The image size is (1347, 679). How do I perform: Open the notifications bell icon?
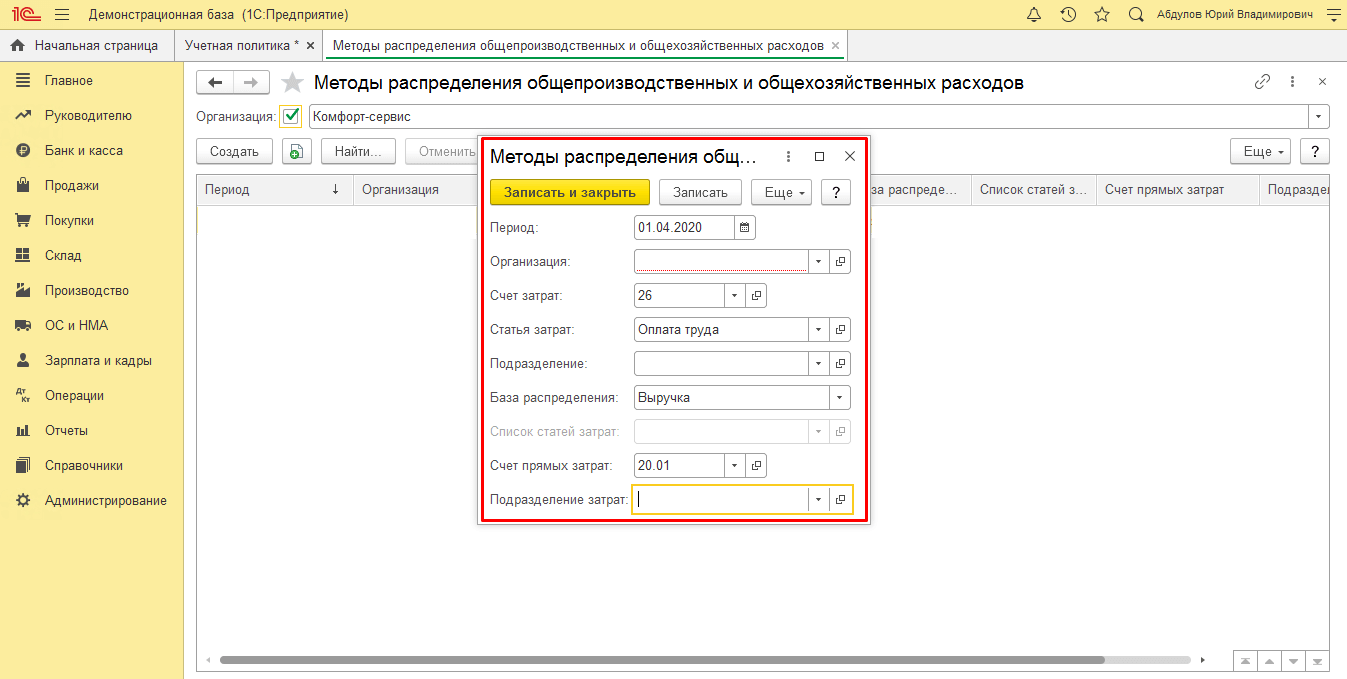coord(1034,15)
